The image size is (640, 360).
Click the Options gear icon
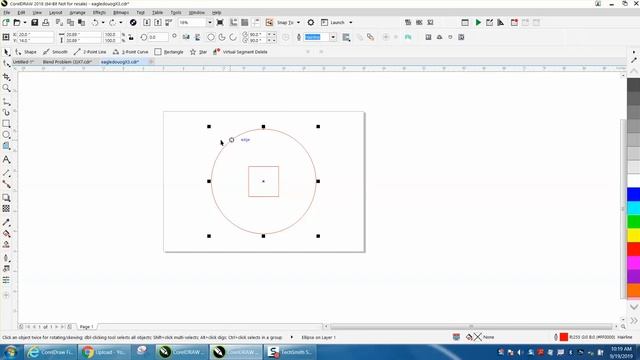311,22
